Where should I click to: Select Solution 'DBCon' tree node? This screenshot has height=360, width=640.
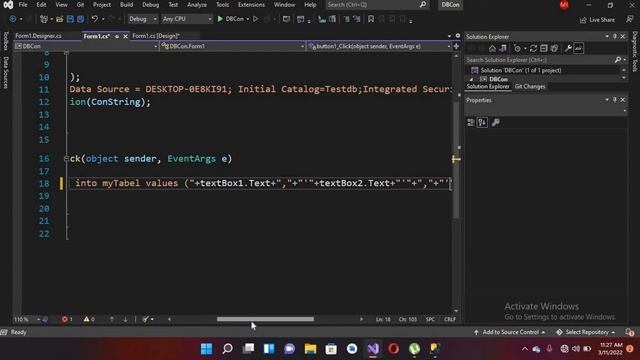pos(520,70)
